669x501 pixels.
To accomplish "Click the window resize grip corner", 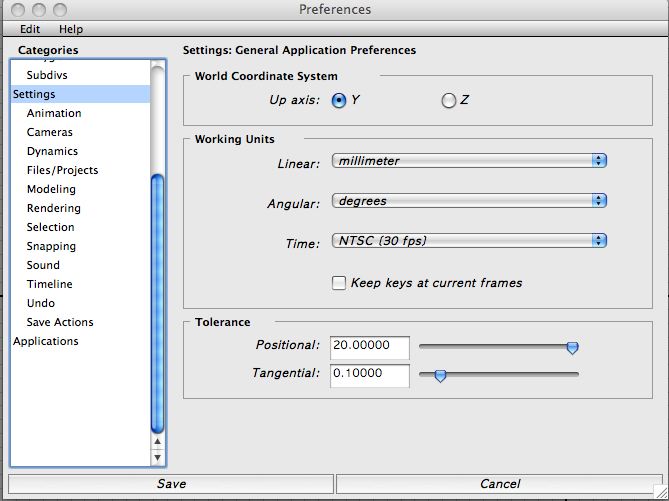I will [x=660, y=492].
